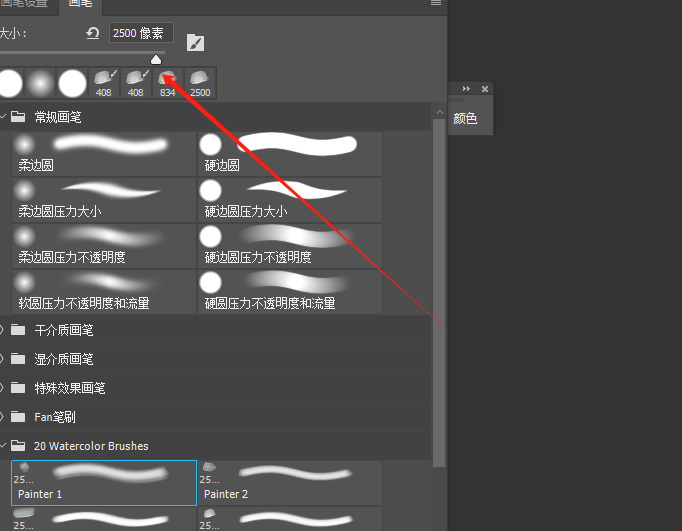Click the 20 Watercolor Brushes folder icon

tap(18, 445)
